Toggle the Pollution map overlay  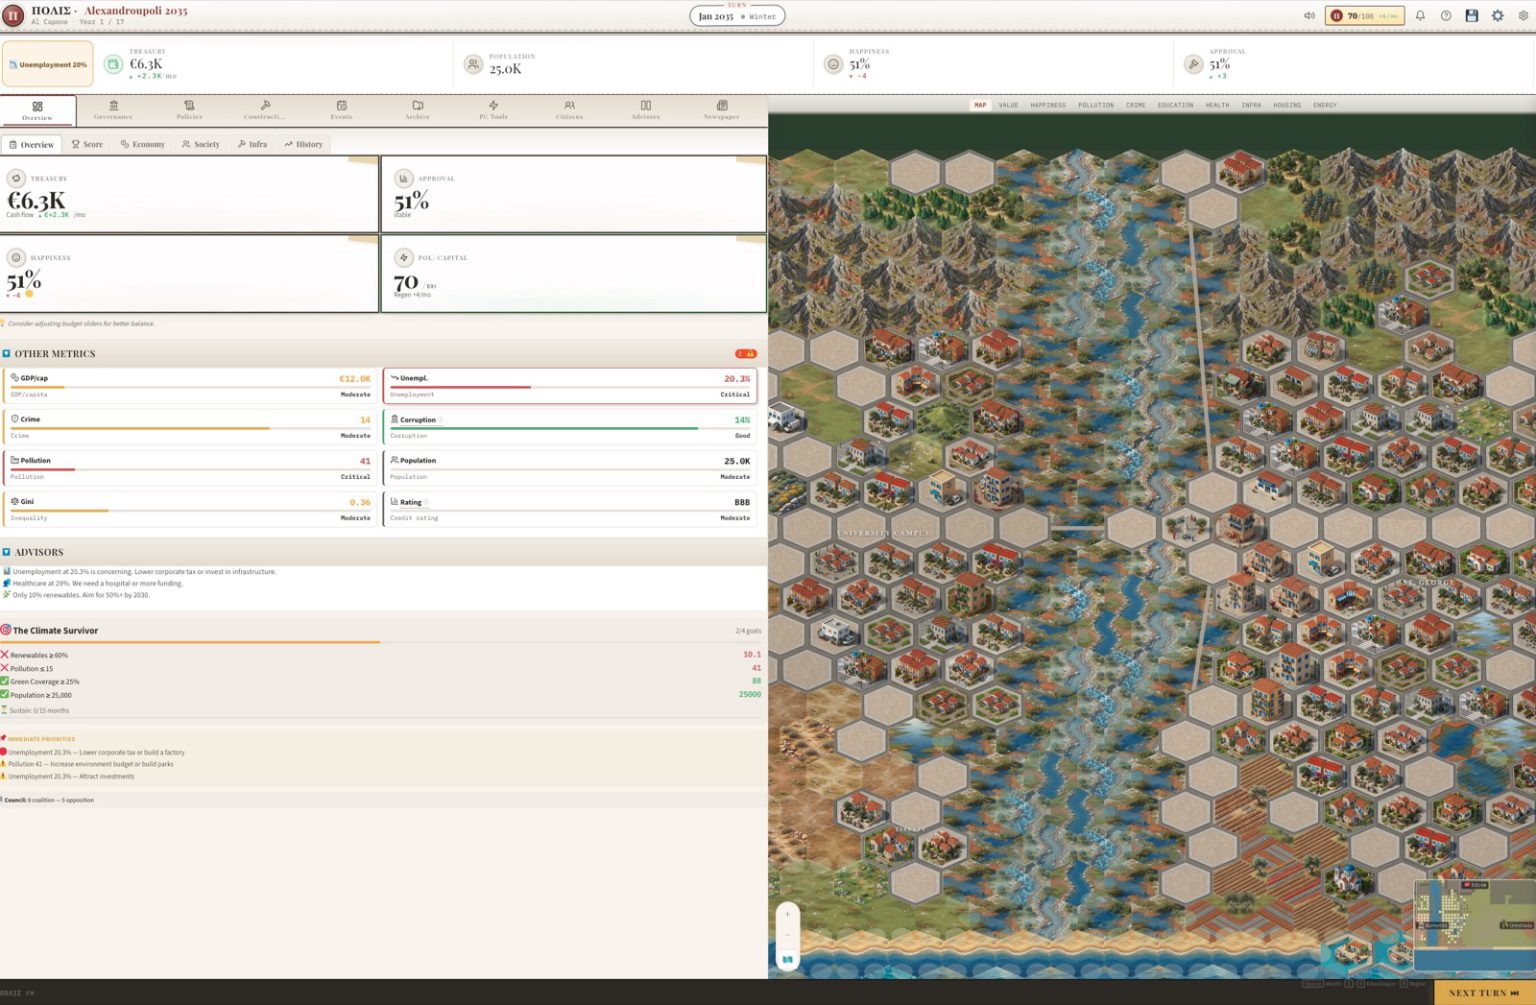1096,105
